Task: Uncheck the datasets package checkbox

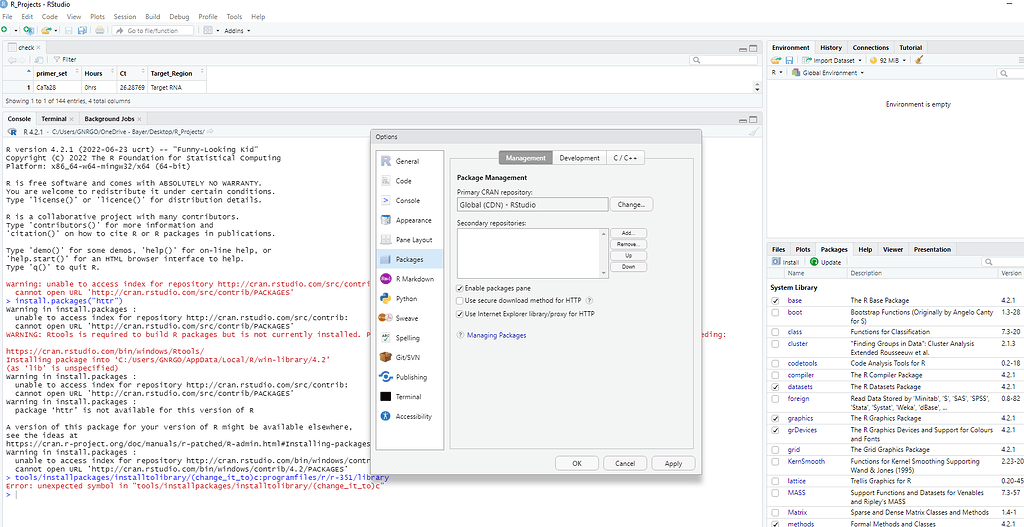Action: tap(775, 387)
